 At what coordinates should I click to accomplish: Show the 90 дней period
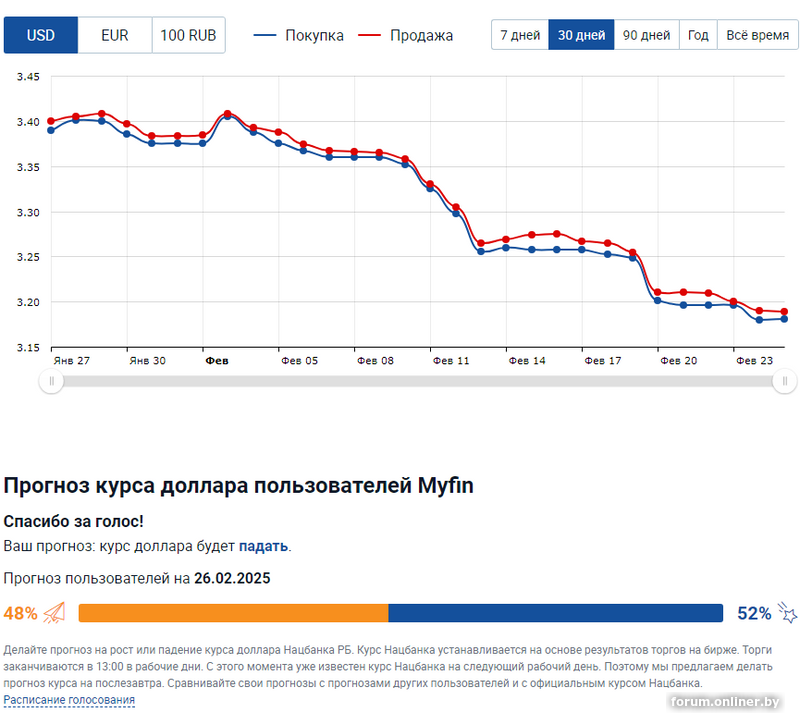[646, 35]
